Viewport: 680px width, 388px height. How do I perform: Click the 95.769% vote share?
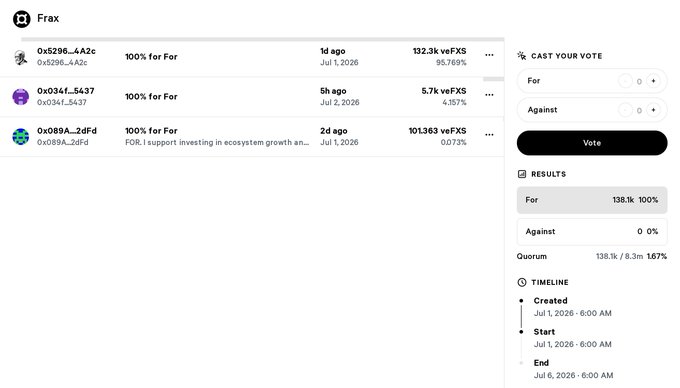[x=451, y=63]
